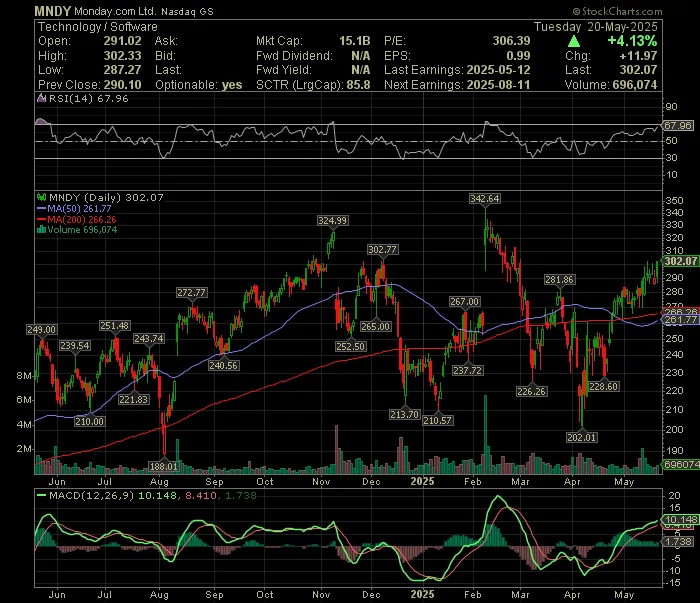Click the 252.50 price label

pos(350,346)
